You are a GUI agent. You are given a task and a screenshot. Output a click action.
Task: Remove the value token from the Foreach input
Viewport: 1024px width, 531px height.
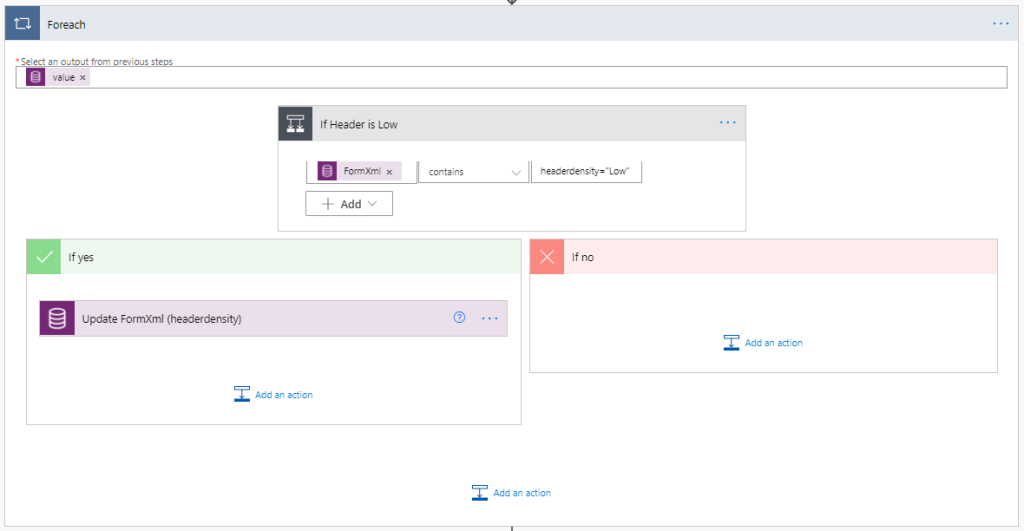(83, 78)
